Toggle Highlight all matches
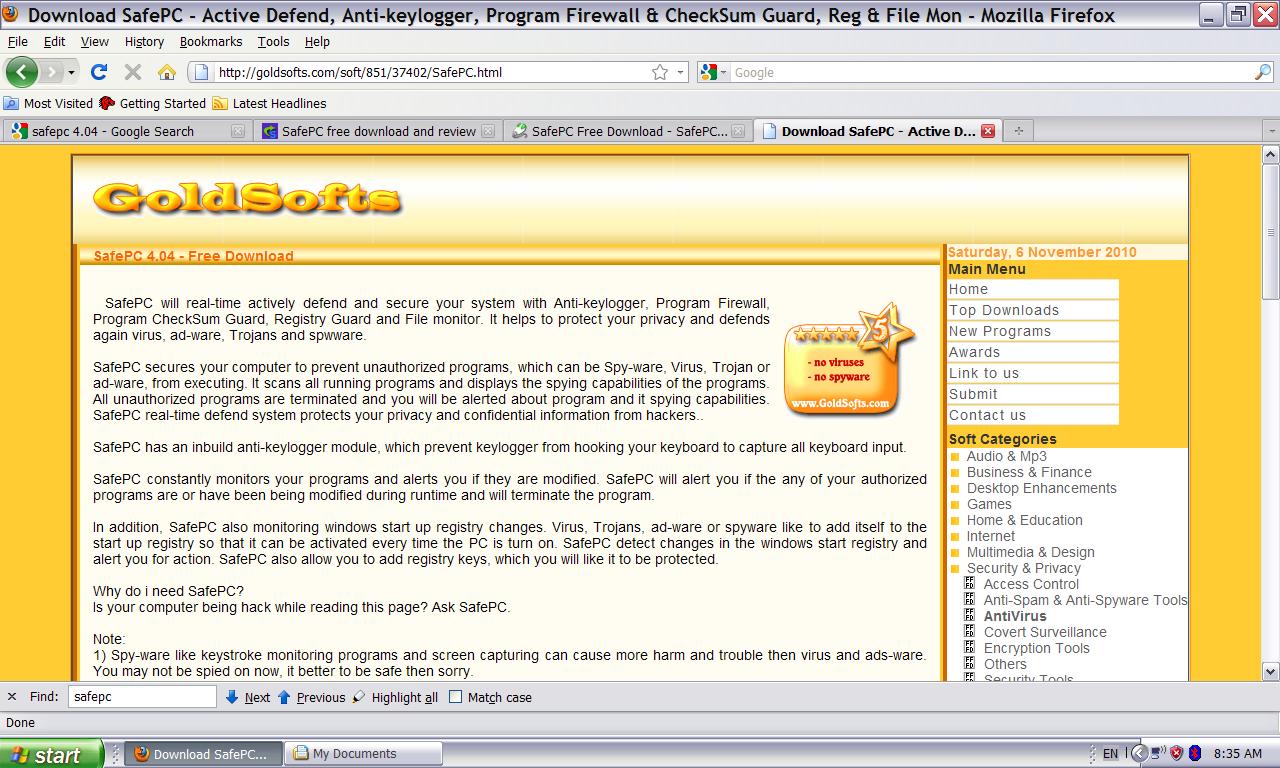The image size is (1280, 768). tap(395, 697)
